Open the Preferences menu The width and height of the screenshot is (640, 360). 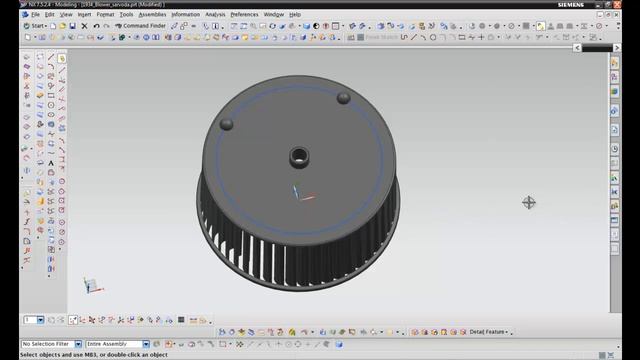244,14
